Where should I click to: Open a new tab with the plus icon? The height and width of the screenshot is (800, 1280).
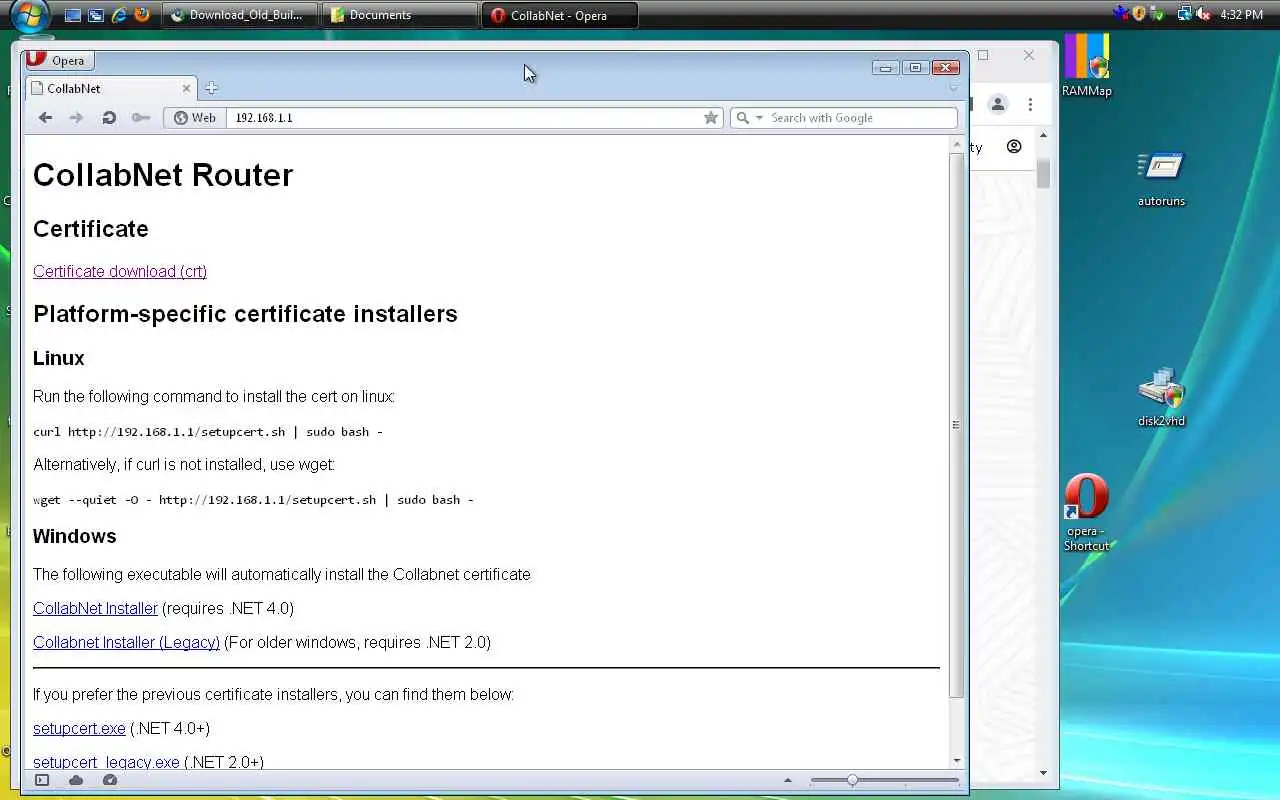[211, 88]
